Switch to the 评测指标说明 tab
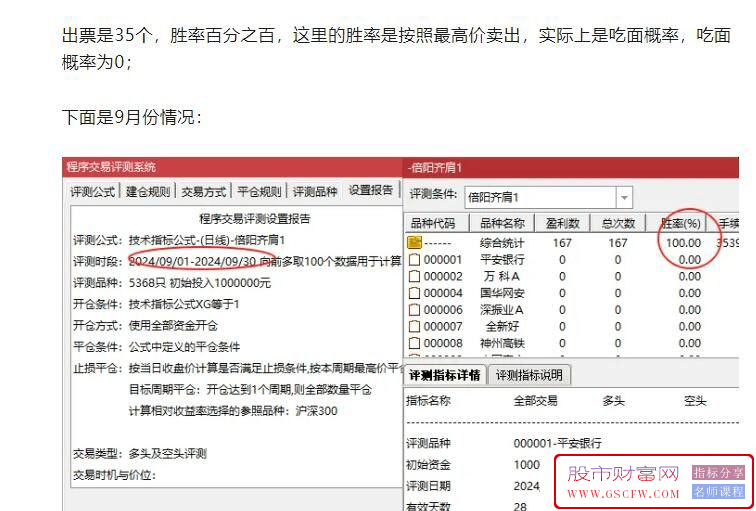 coord(529,375)
